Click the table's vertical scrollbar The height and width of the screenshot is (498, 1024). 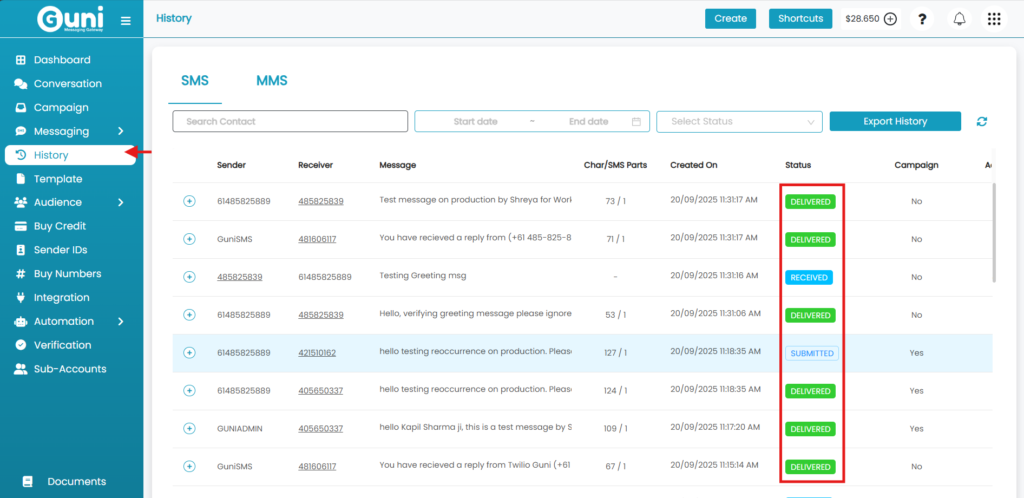pos(993,230)
